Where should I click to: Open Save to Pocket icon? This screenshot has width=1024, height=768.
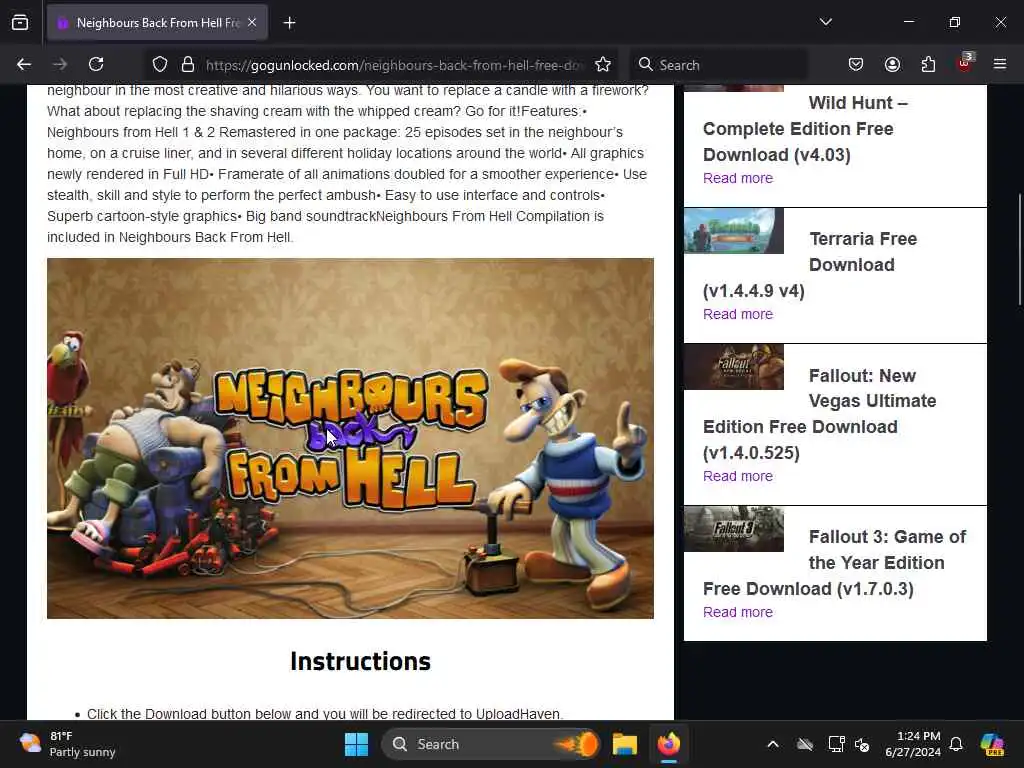pos(856,64)
